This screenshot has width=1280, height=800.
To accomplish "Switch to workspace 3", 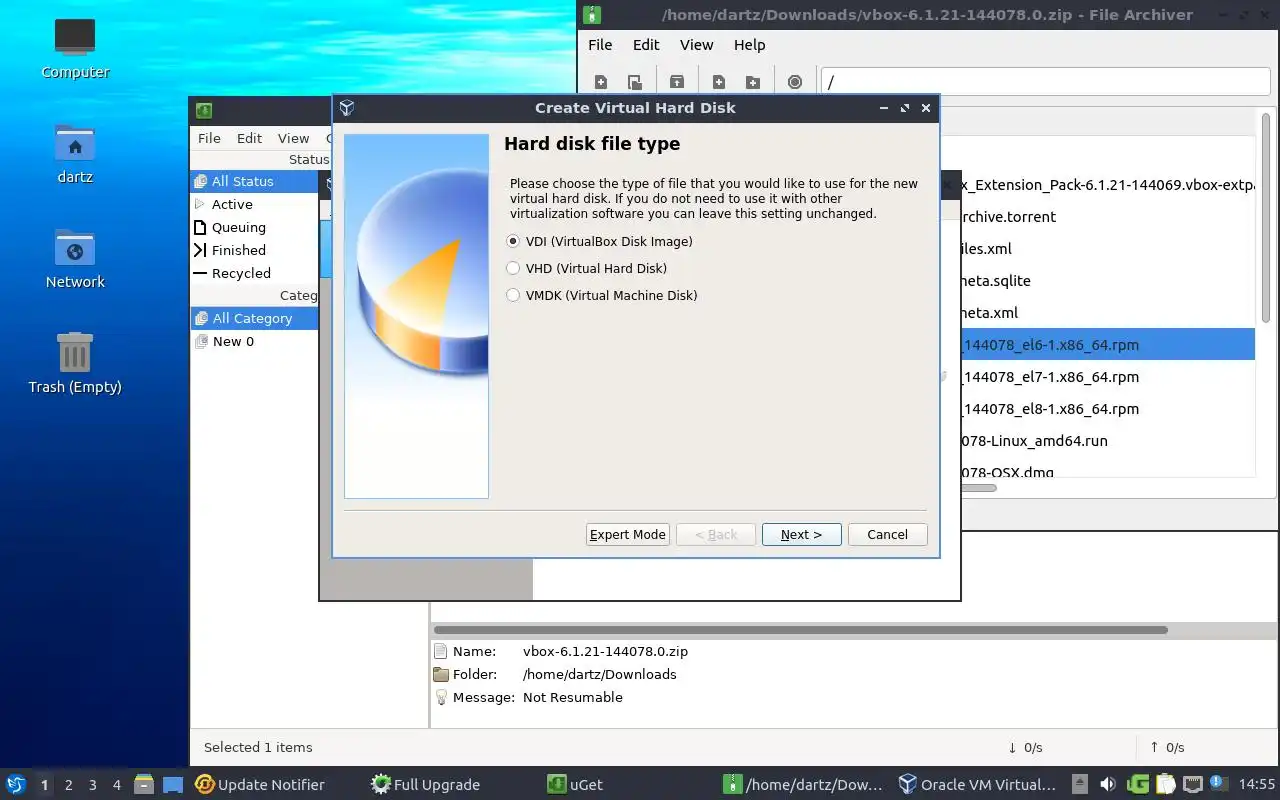I will click(x=92, y=785).
